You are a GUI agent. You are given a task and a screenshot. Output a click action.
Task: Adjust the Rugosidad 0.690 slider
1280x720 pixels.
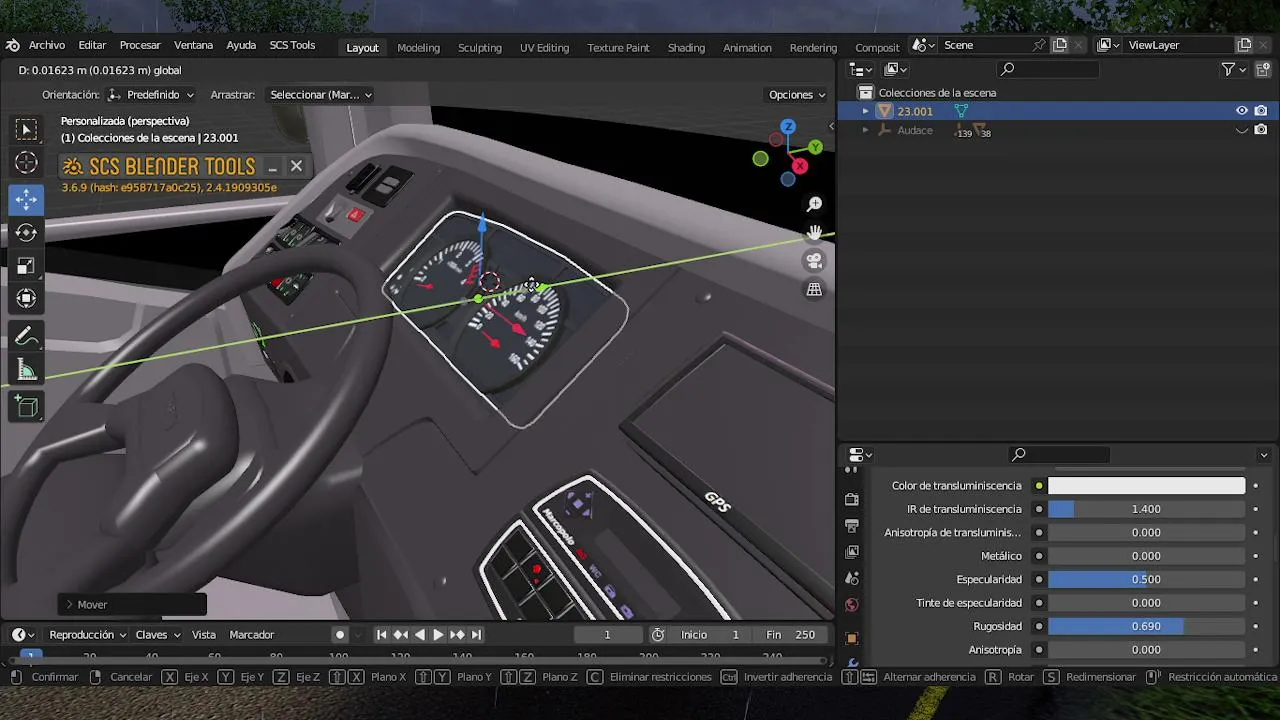tap(1146, 627)
